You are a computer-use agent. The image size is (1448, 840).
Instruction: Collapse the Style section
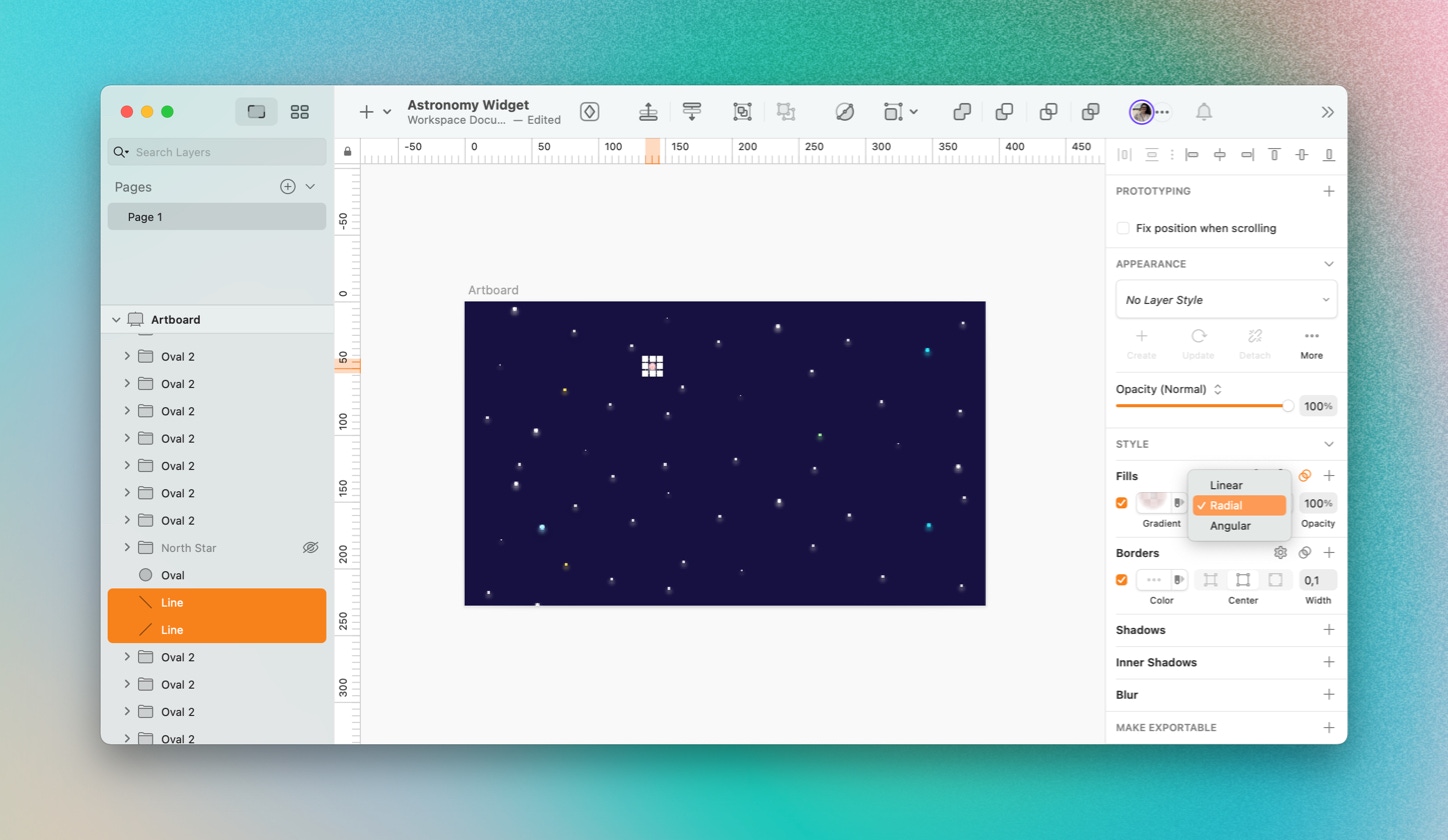1329,444
